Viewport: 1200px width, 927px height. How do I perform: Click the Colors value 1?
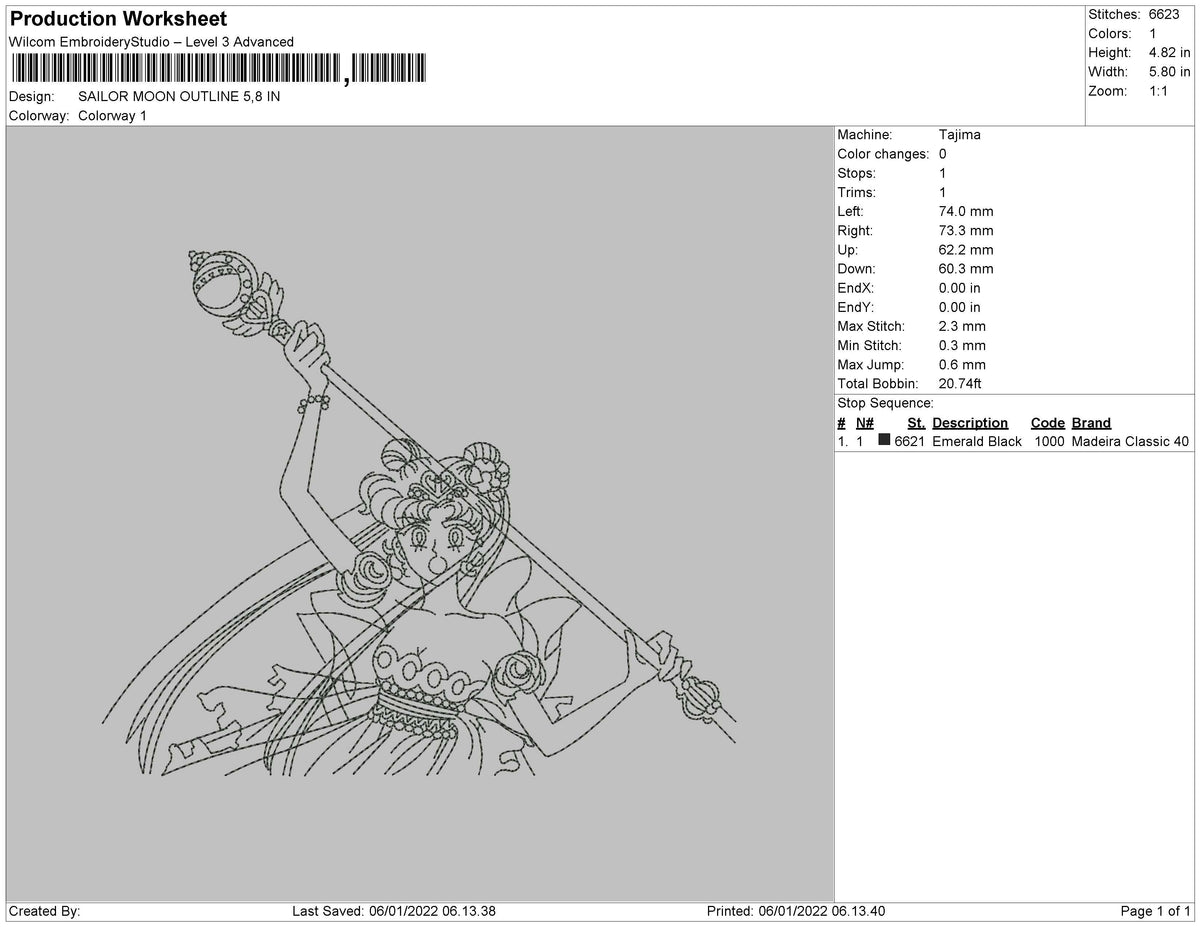[x=1153, y=33]
